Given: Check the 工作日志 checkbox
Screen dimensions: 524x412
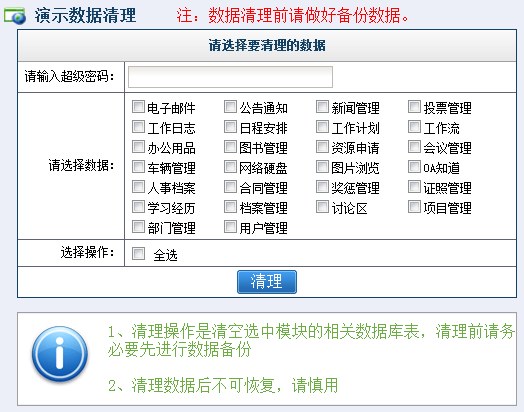Looking at the screenshot, I should 138,127.
